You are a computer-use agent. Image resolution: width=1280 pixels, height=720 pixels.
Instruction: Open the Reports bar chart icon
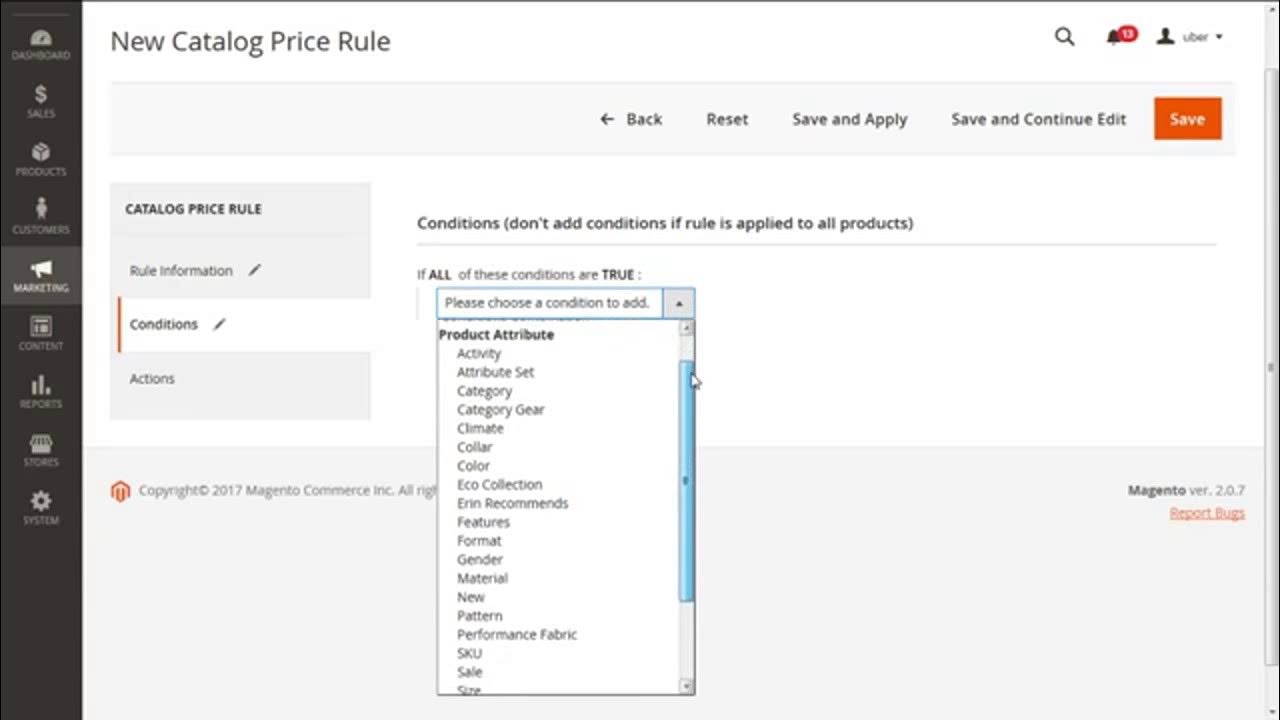[x=41, y=385]
